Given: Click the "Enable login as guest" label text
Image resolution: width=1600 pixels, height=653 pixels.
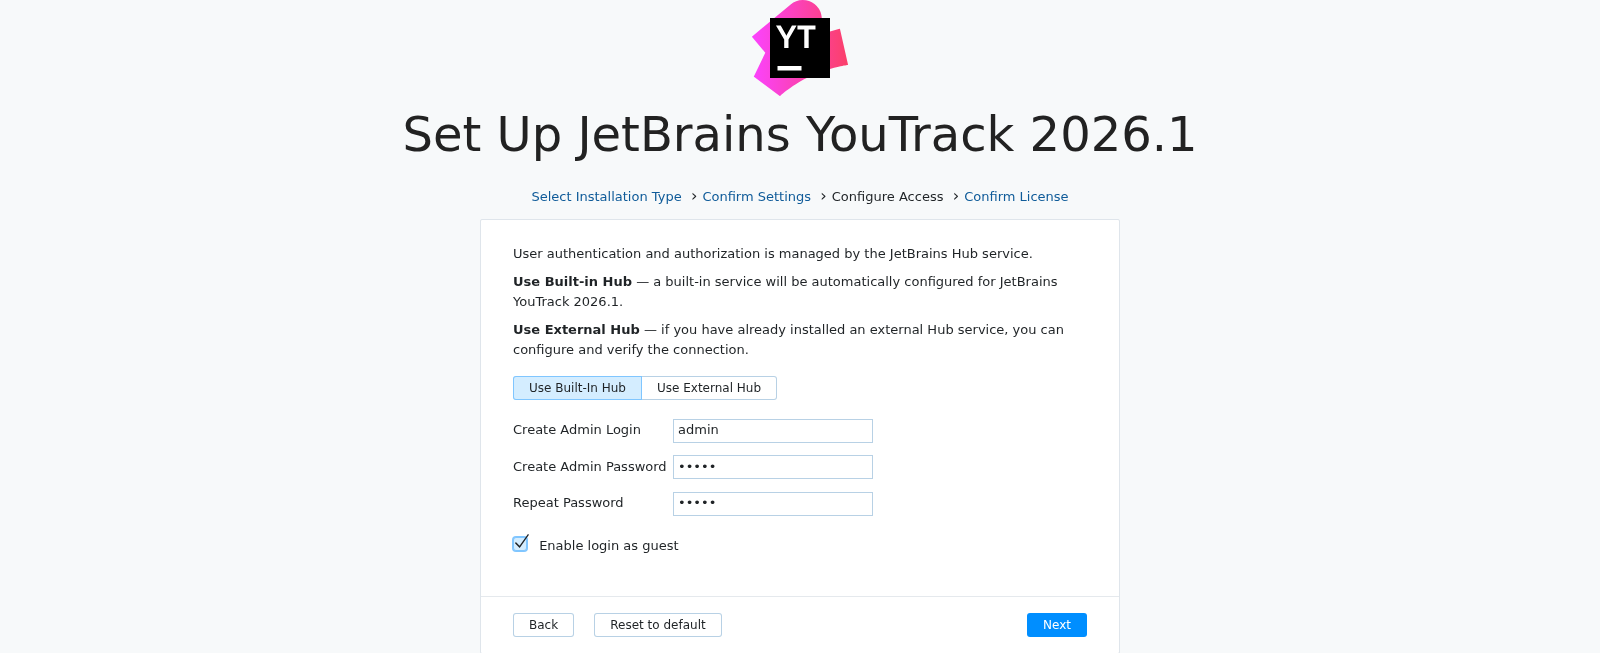Looking at the screenshot, I should [x=608, y=546].
